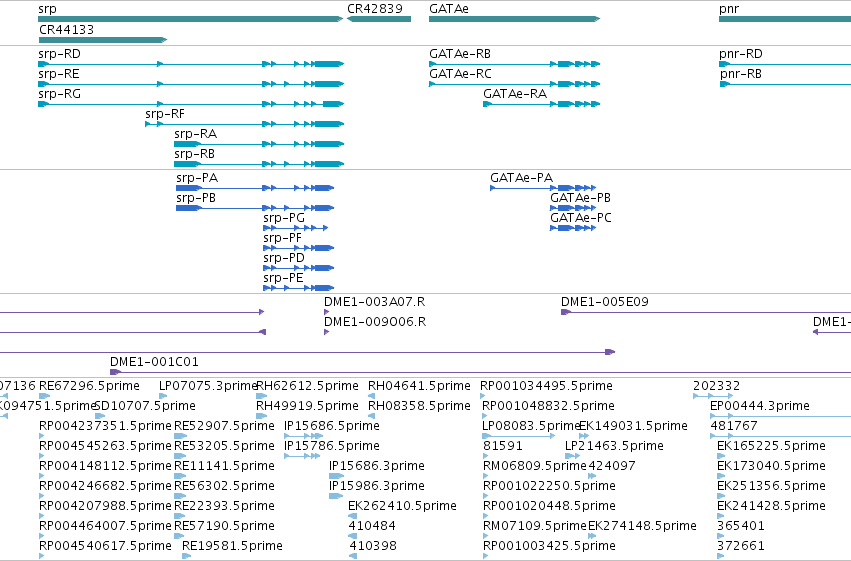Select the pnr-RD transcript
The width and height of the screenshot is (851, 561).
coord(785,64)
